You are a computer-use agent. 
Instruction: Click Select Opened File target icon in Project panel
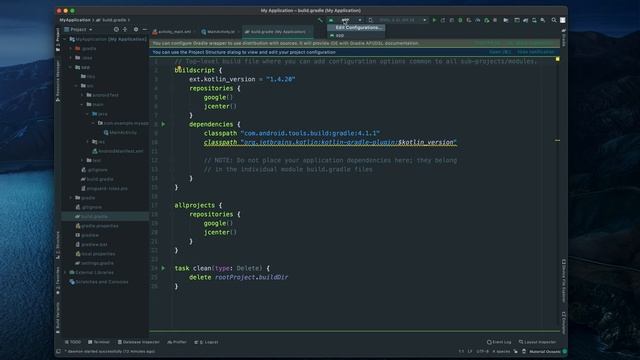point(116,29)
